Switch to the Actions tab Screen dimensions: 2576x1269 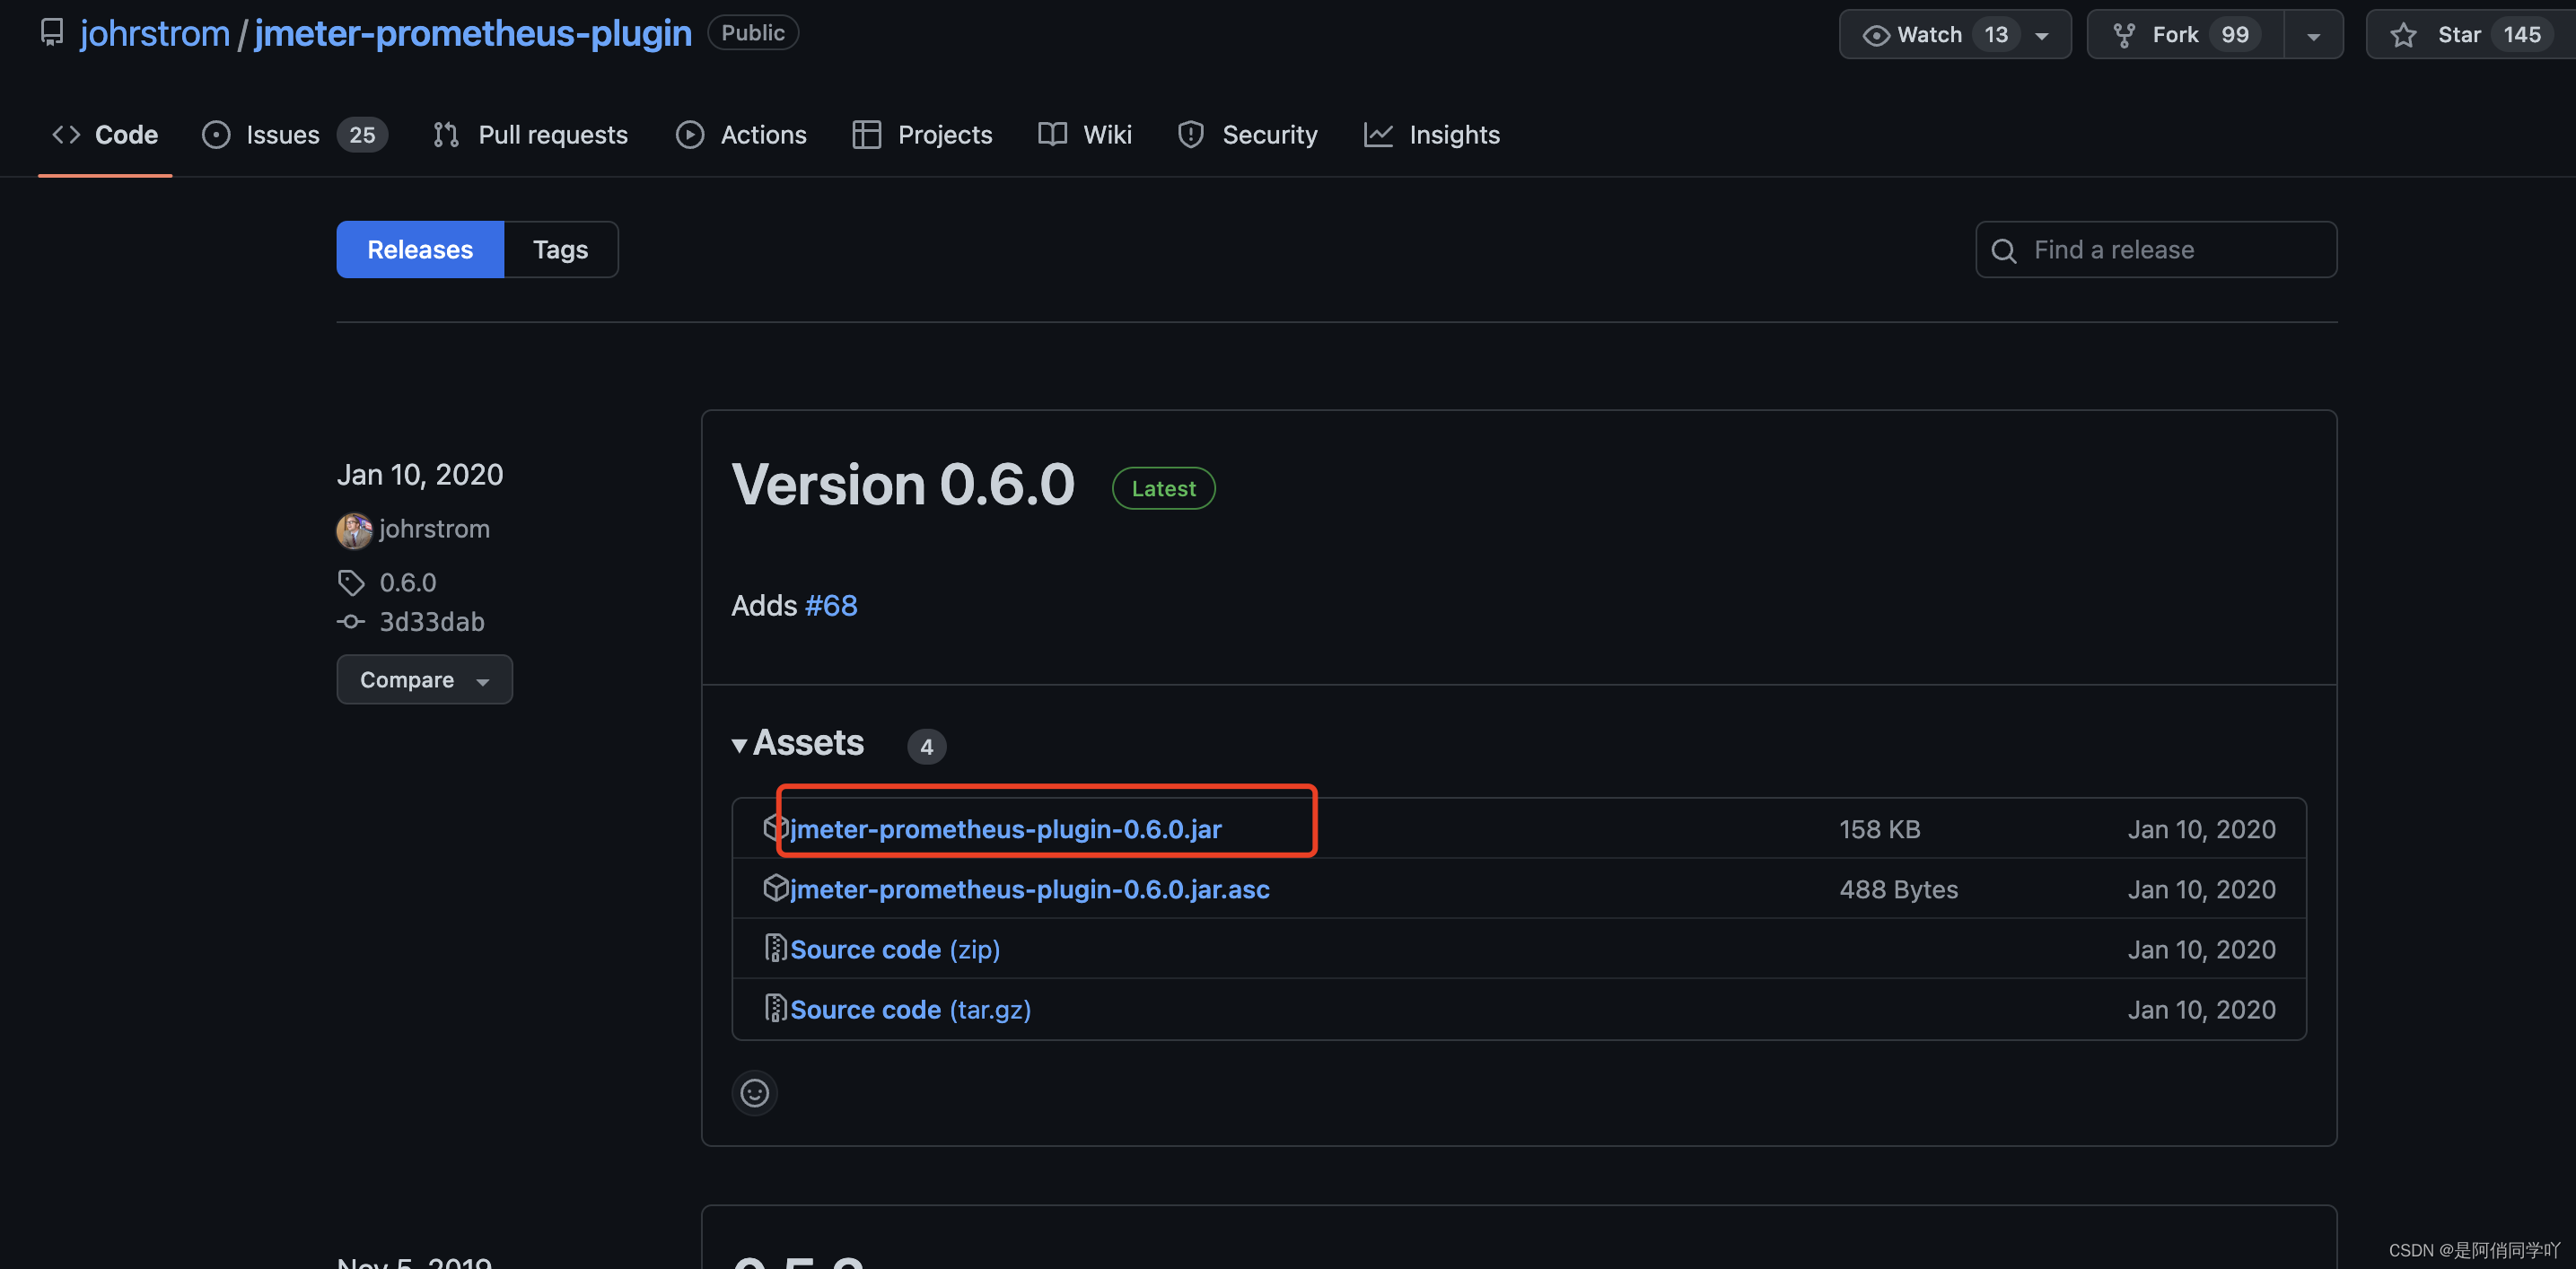741,134
